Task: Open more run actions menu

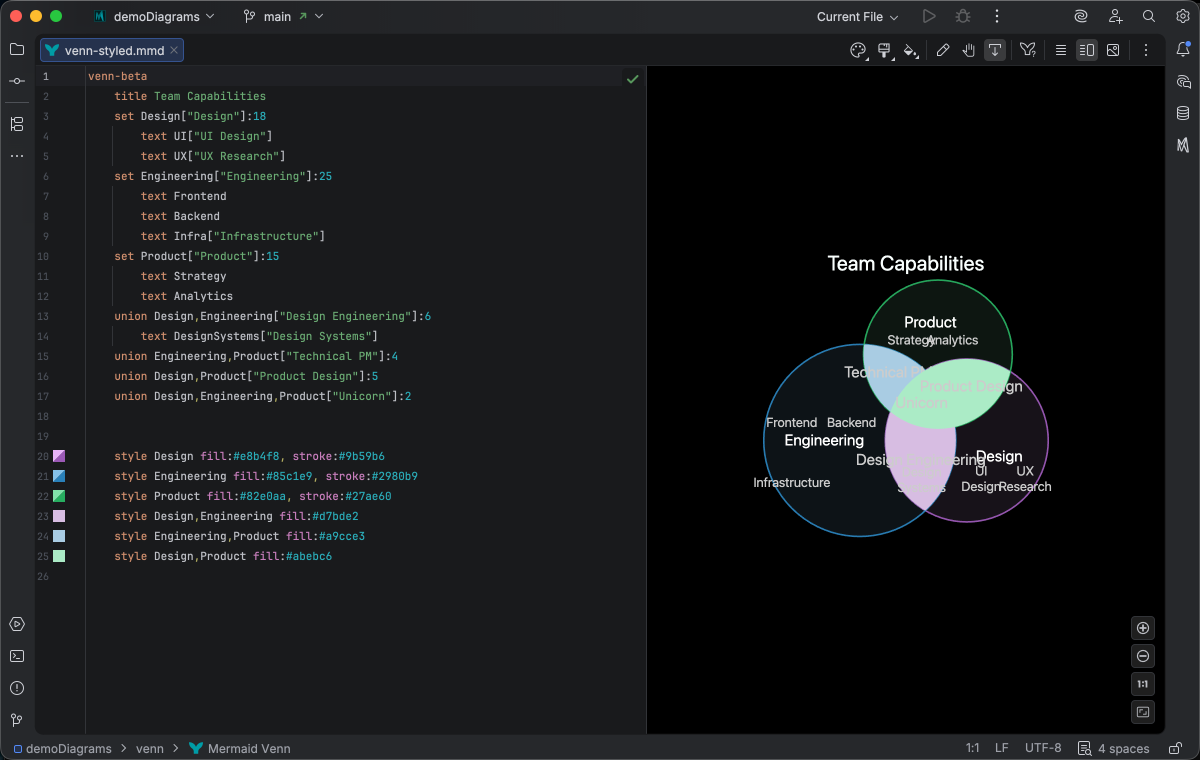Action: coord(997,16)
